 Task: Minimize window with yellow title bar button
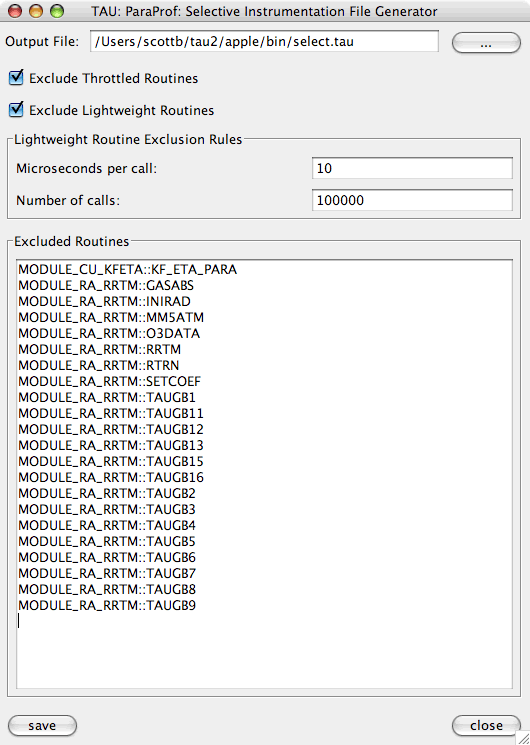click(36, 10)
